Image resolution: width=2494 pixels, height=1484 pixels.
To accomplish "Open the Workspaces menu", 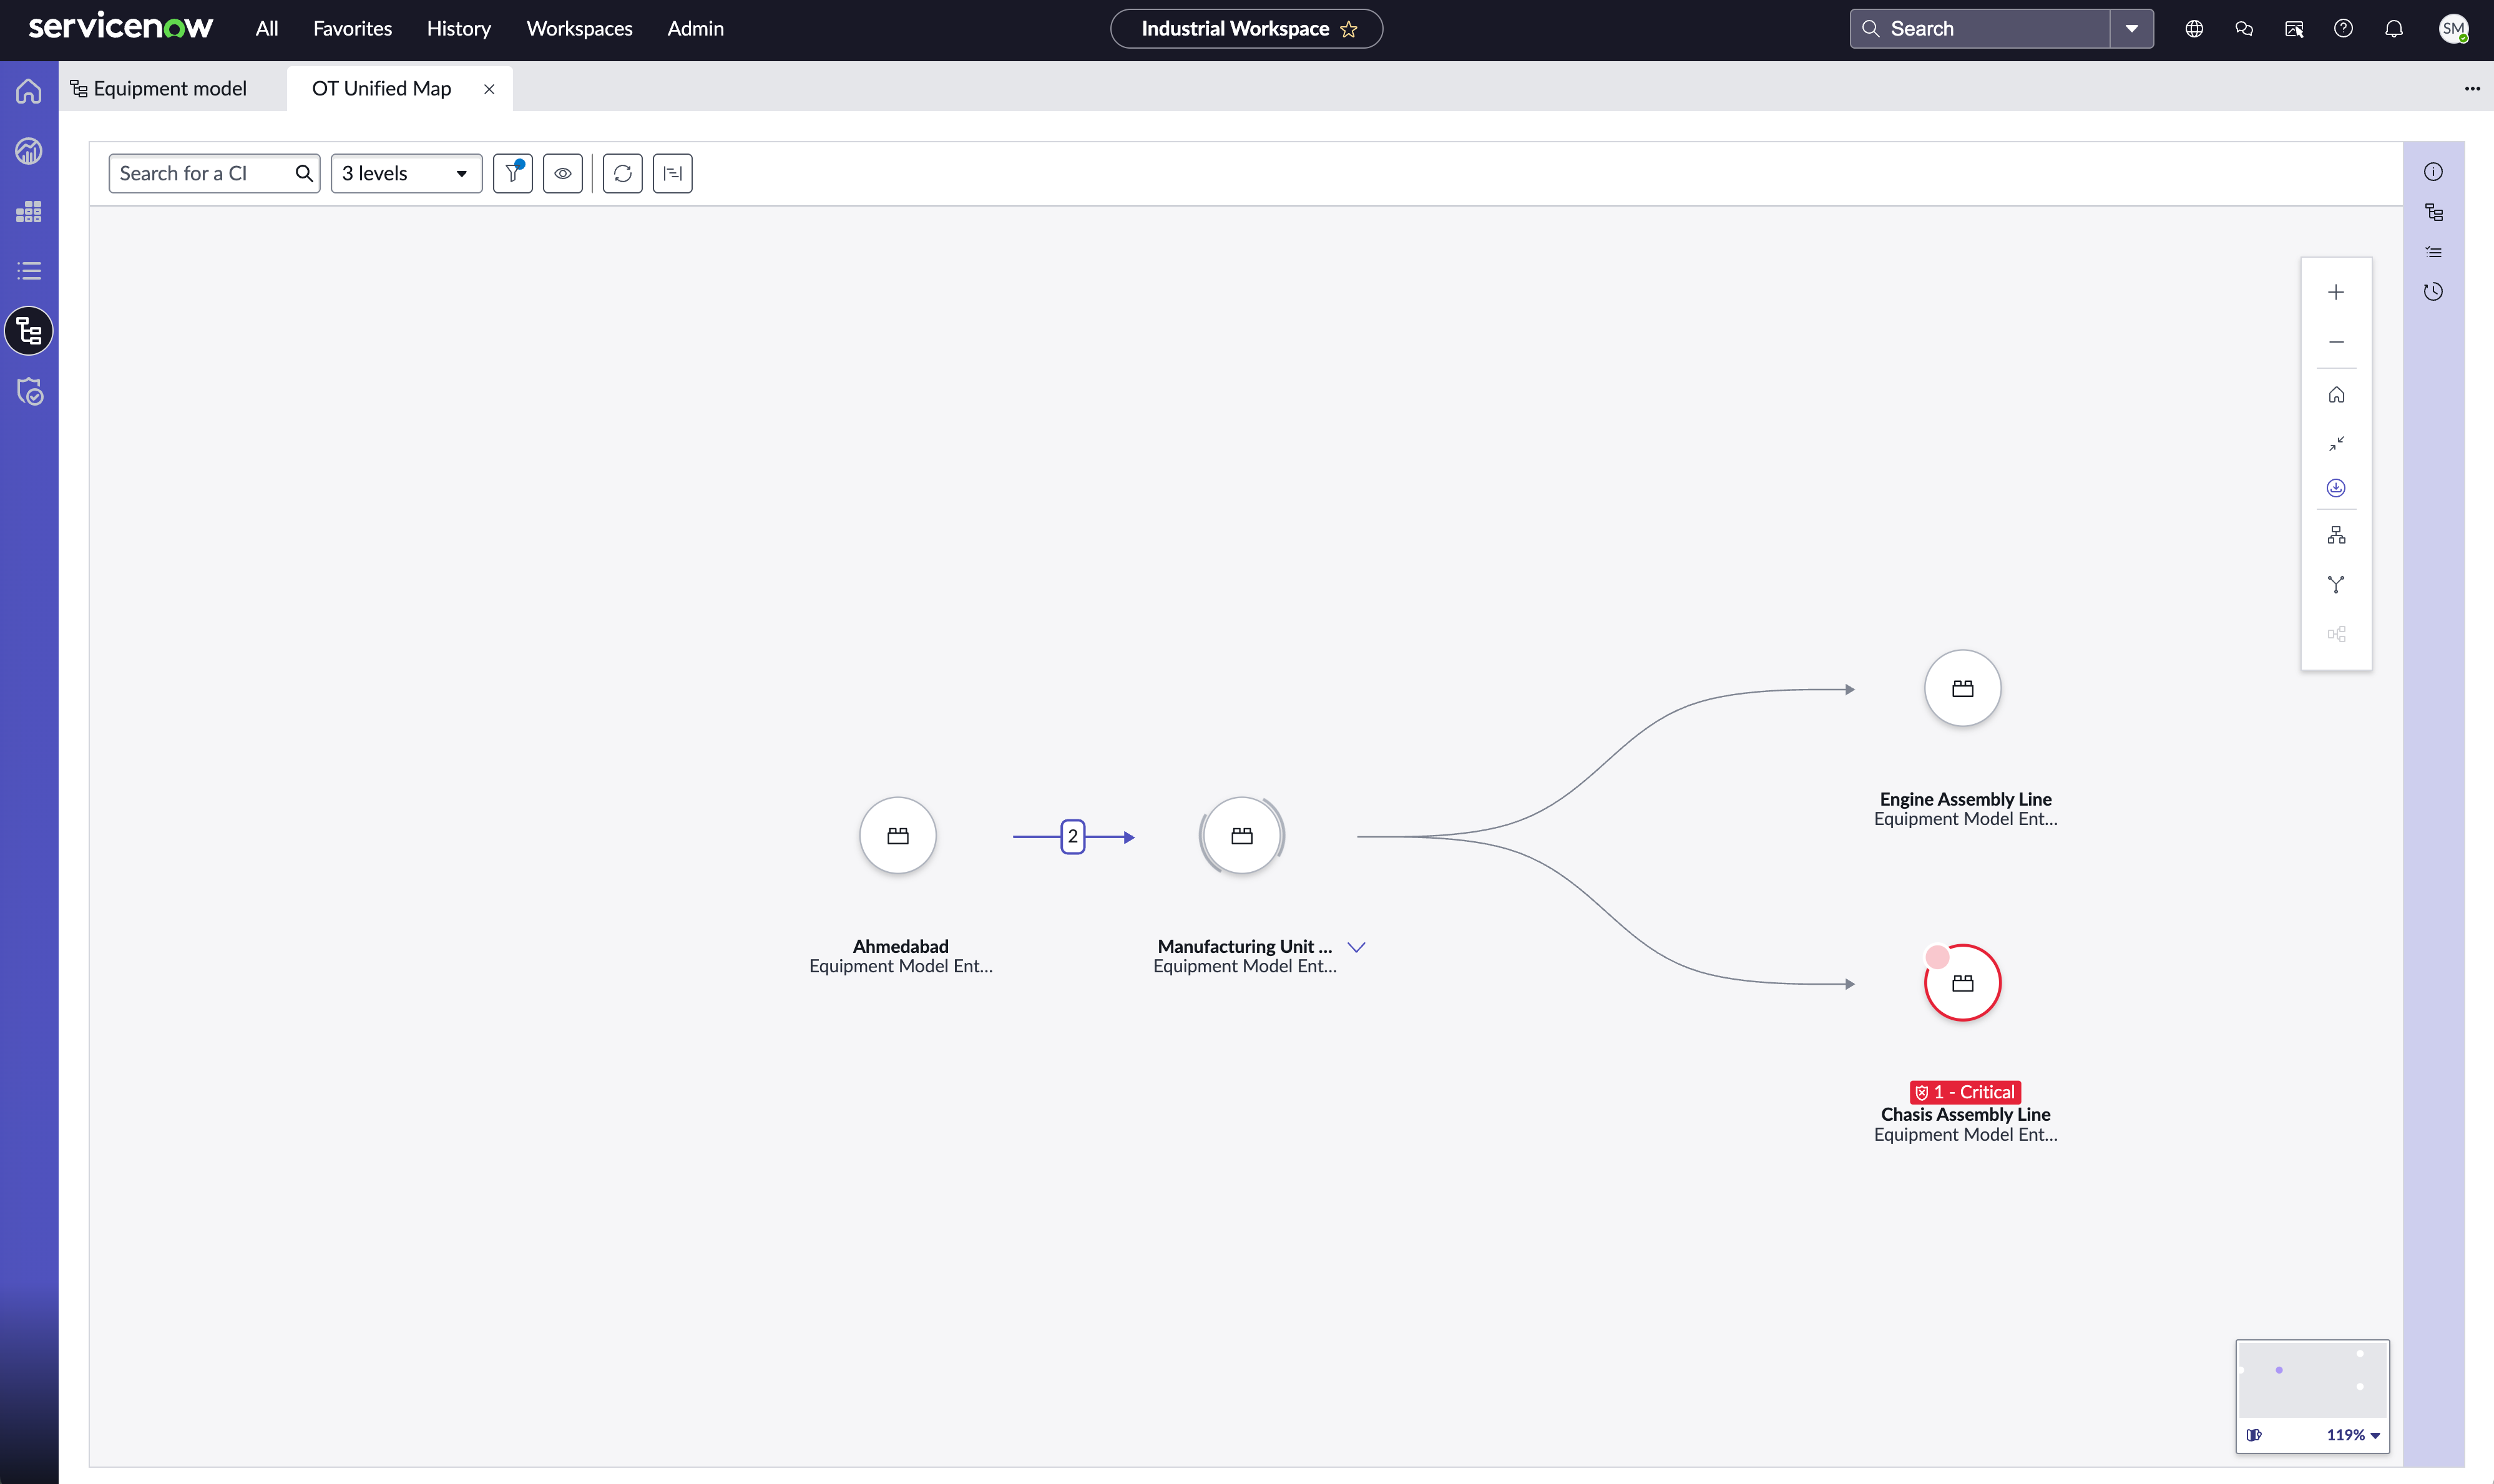I will (580, 29).
